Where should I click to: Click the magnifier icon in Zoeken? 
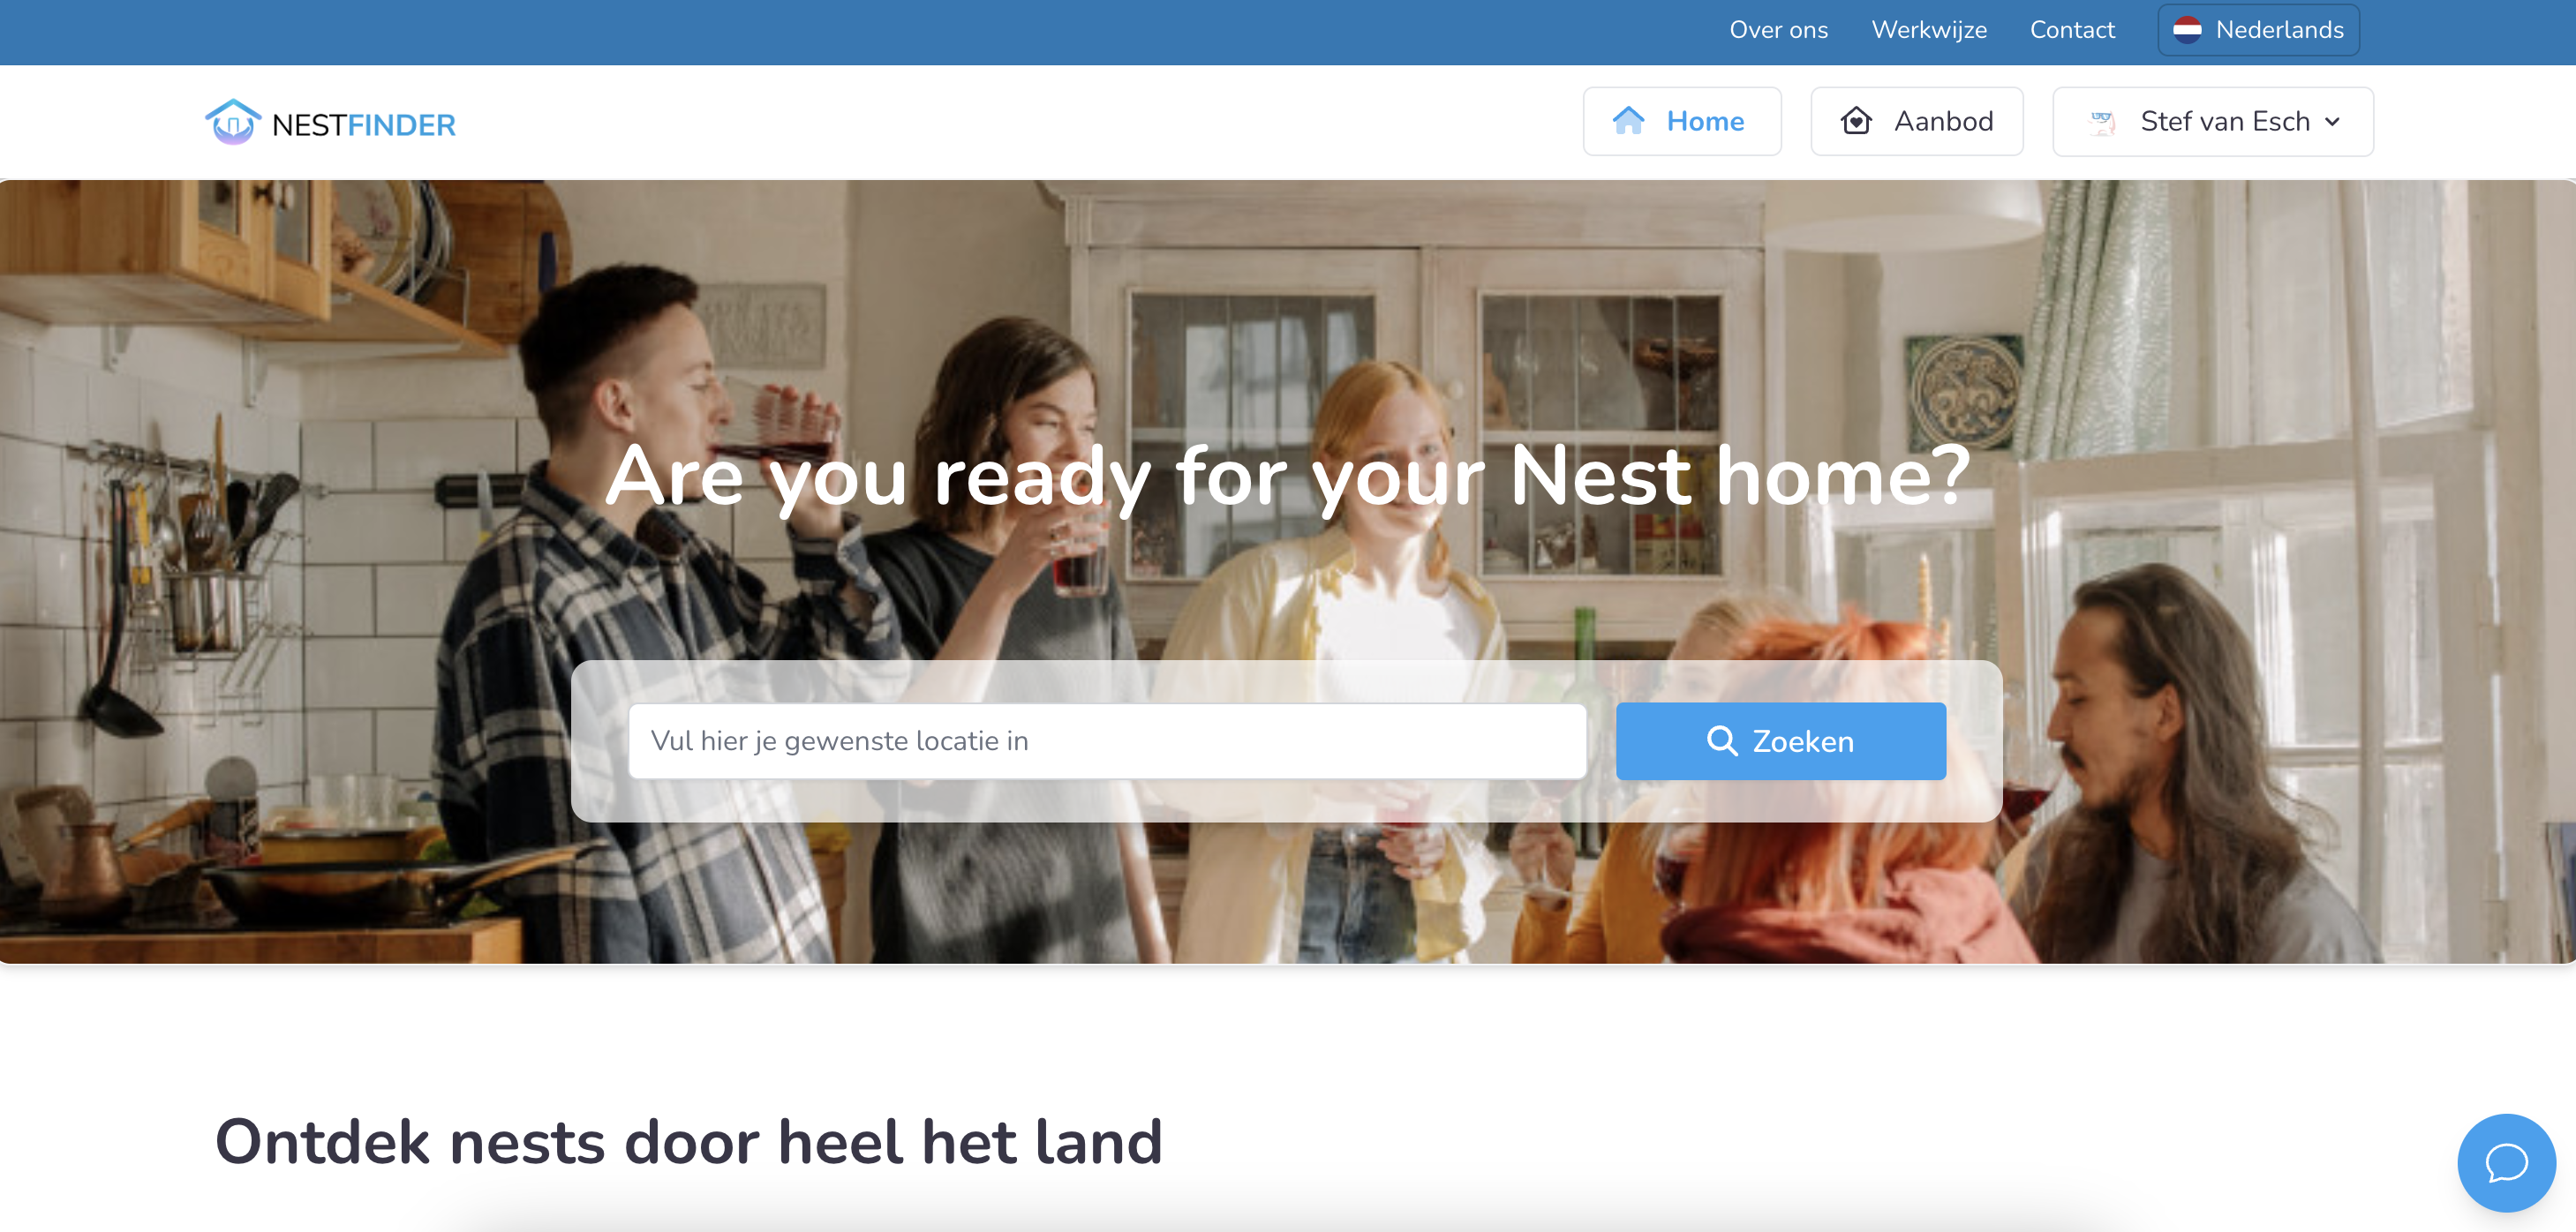pos(1721,741)
